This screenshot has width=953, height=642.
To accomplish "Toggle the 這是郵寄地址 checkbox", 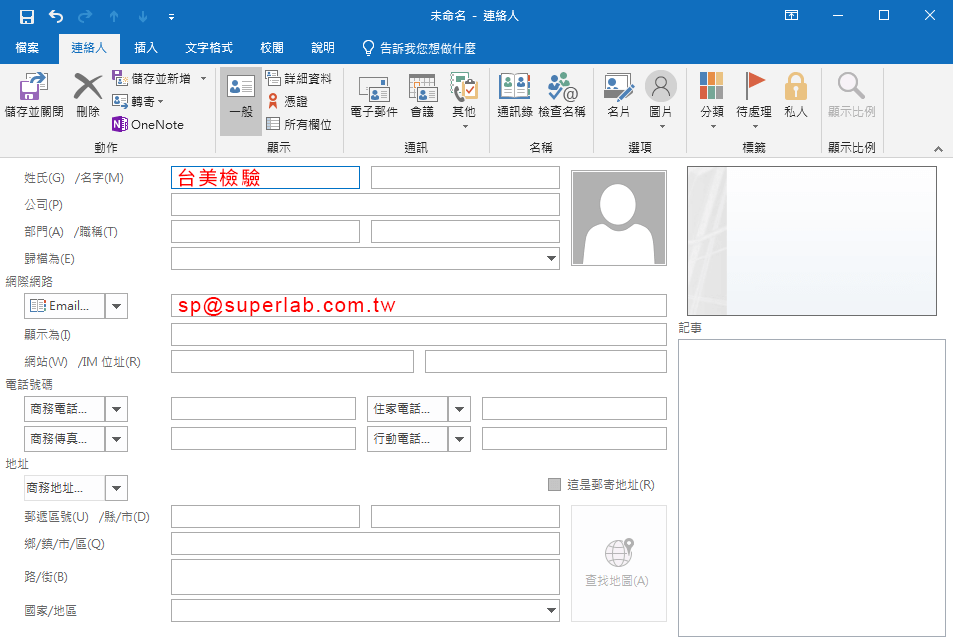I will (x=555, y=485).
